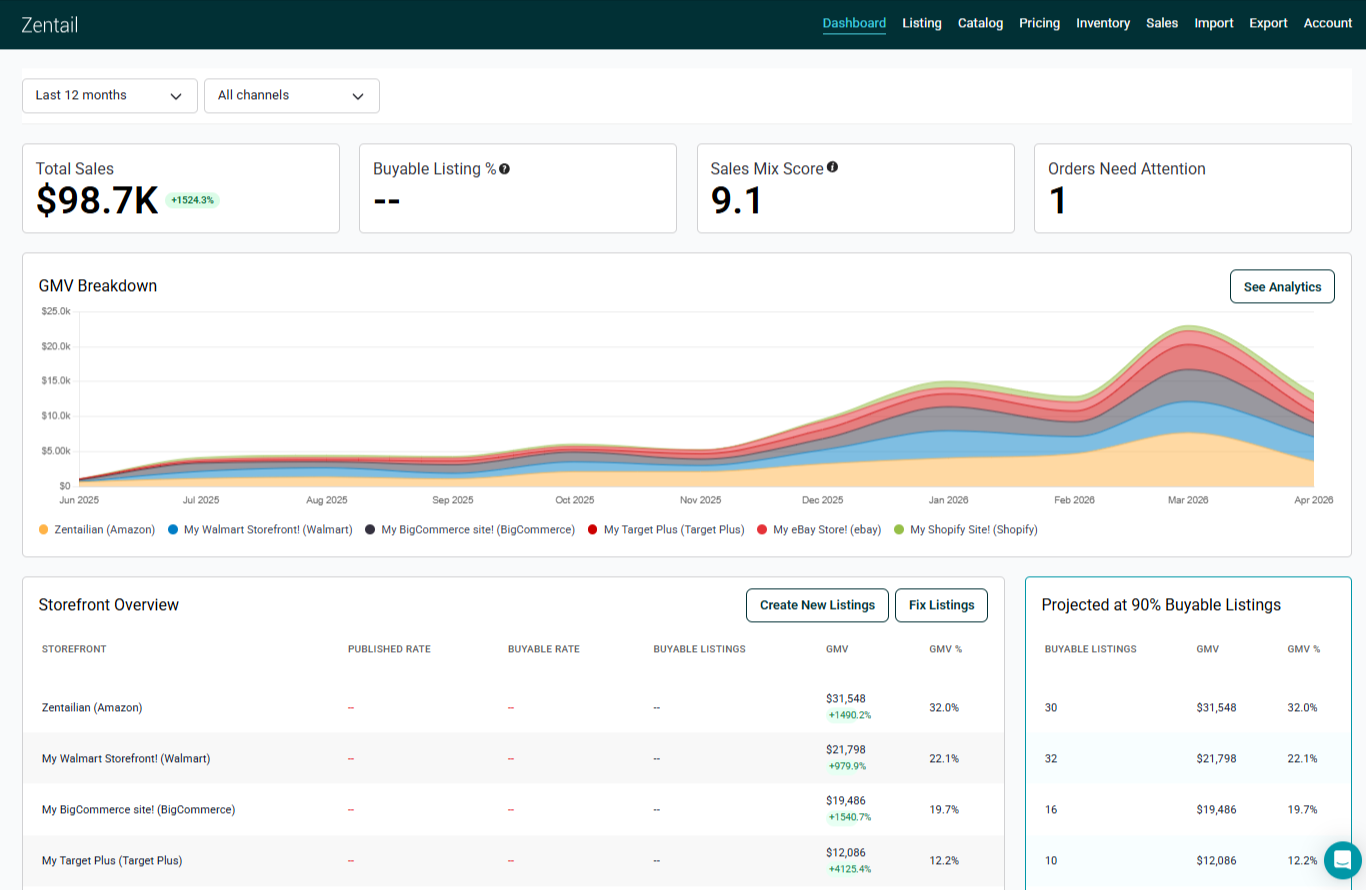The width and height of the screenshot is (1366, 890).
Task: Select My Target Plus (Target Plus) row name
Action: (x=112, y=861)
